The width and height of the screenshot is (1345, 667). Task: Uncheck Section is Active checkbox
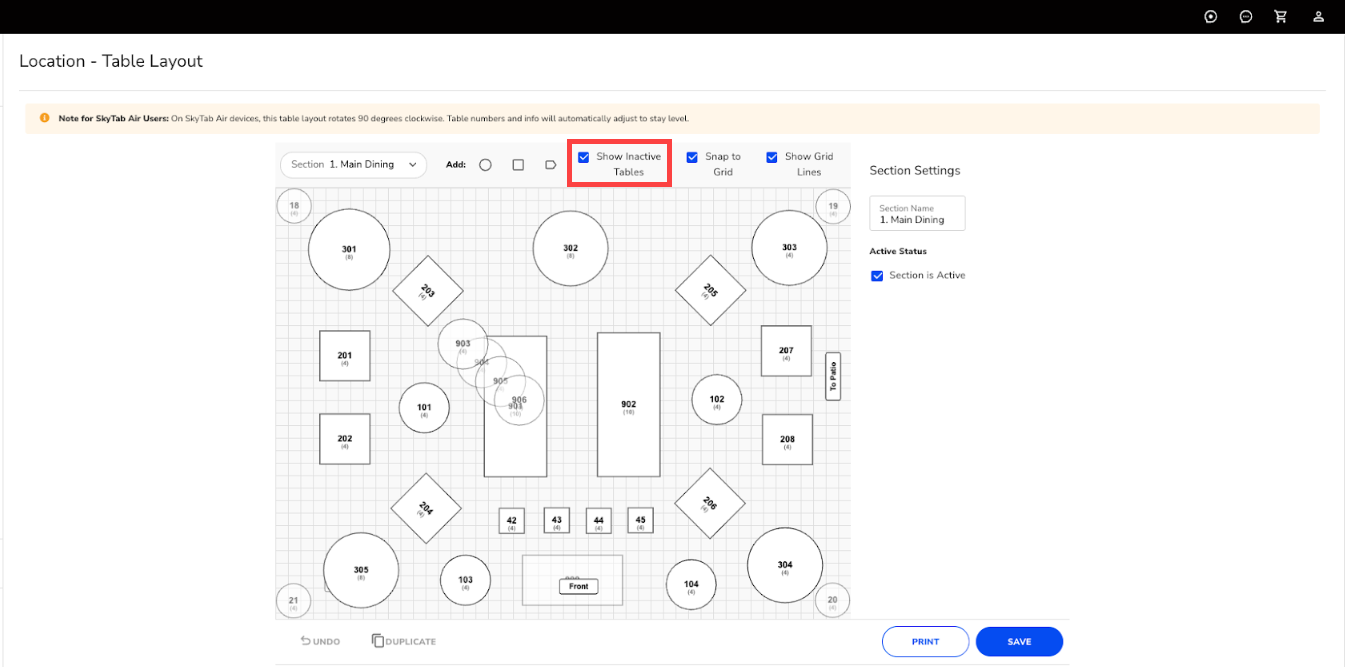[x=877, y=276]
